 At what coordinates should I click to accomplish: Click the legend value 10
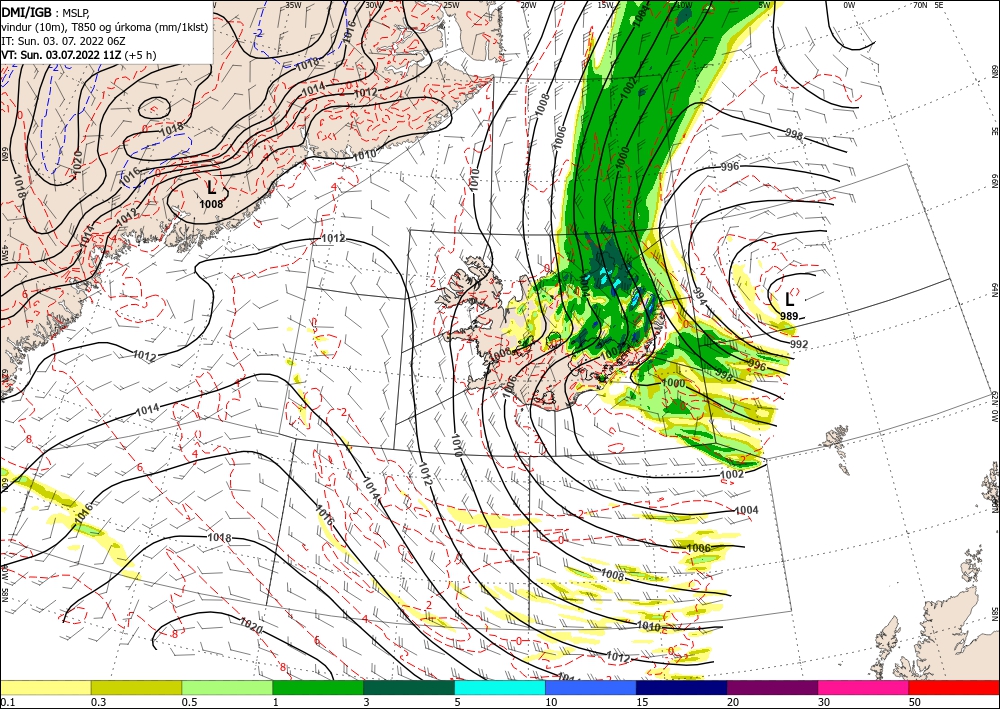pos(551,702)
